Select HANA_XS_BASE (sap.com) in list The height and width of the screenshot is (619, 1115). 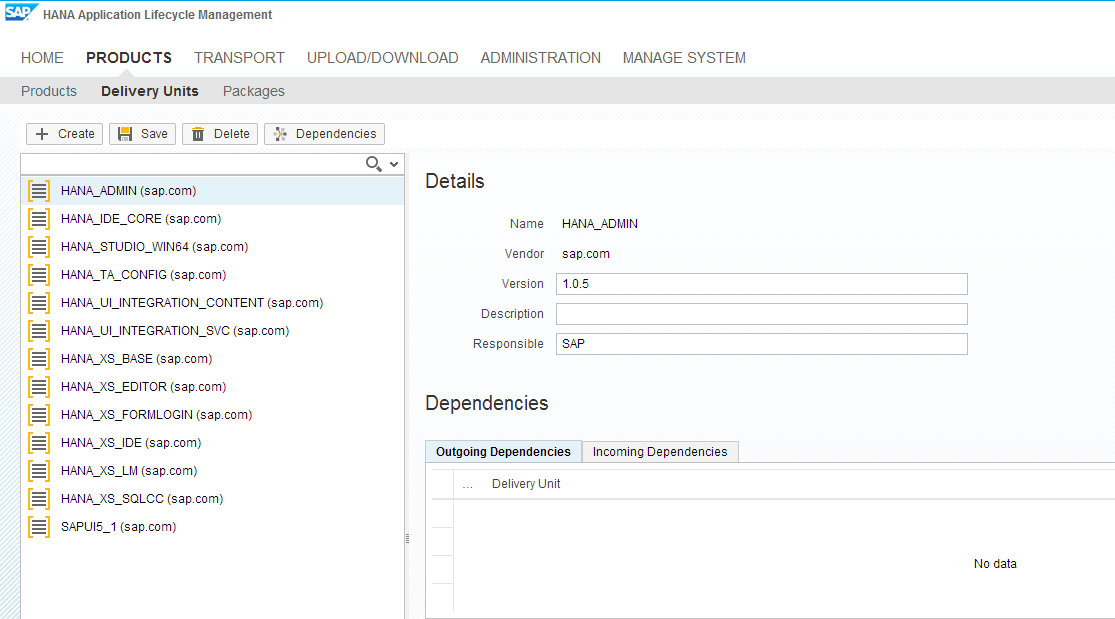pos(213,359)
